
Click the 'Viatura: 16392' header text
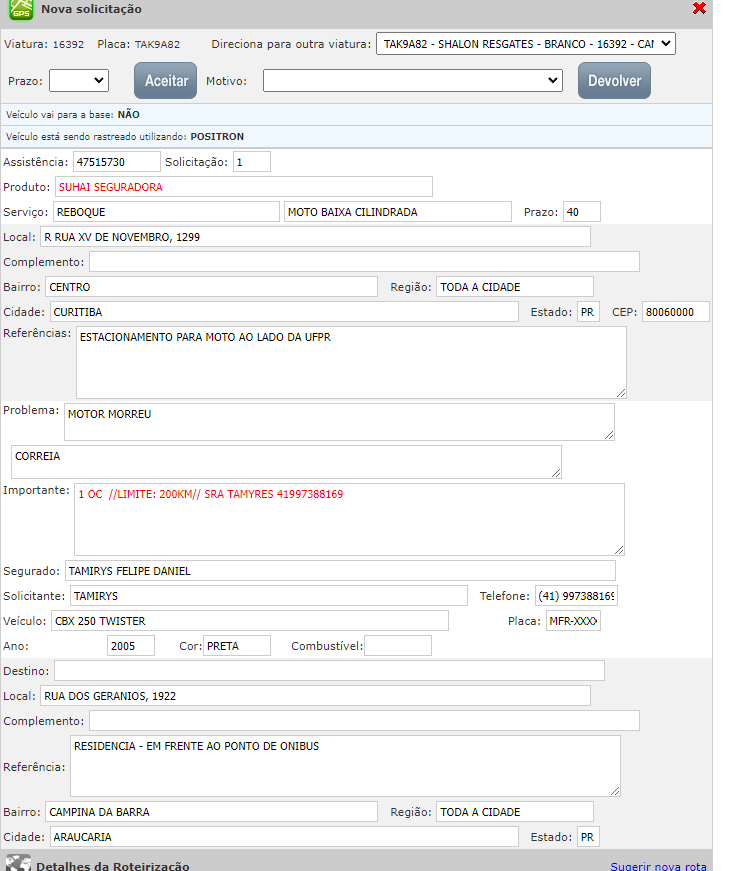(44, 44)
